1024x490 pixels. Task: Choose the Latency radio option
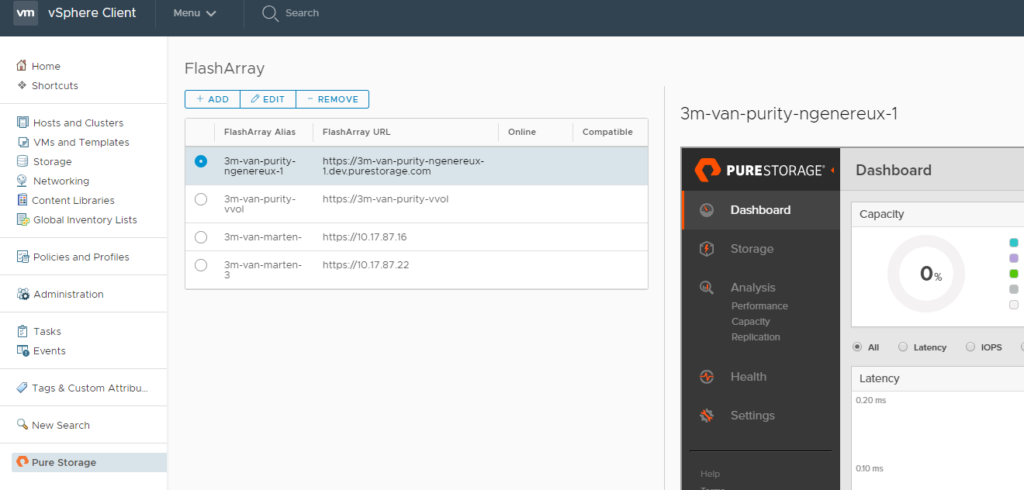tap(903, 347)
